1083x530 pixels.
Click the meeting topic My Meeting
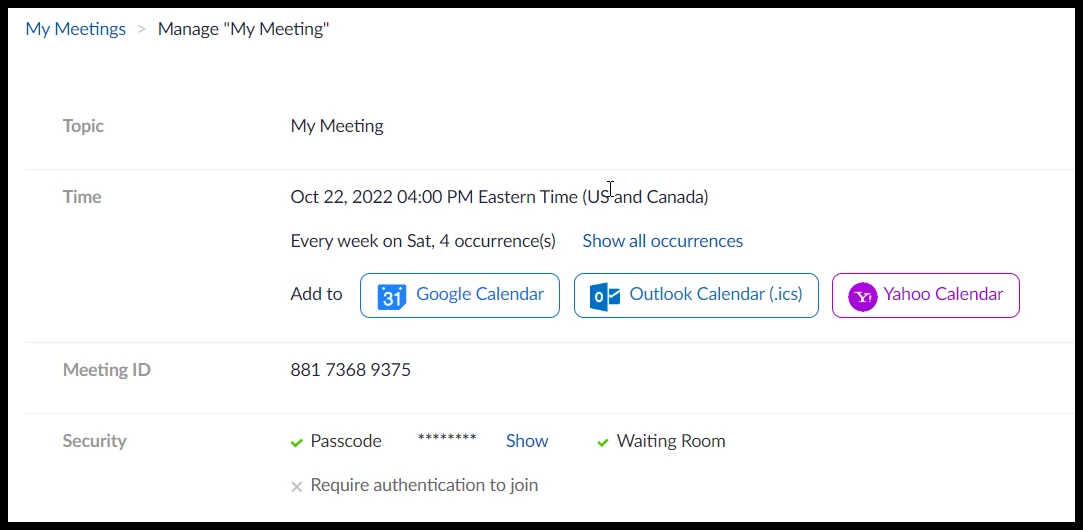pyautogui.click(x=337, y=126)
